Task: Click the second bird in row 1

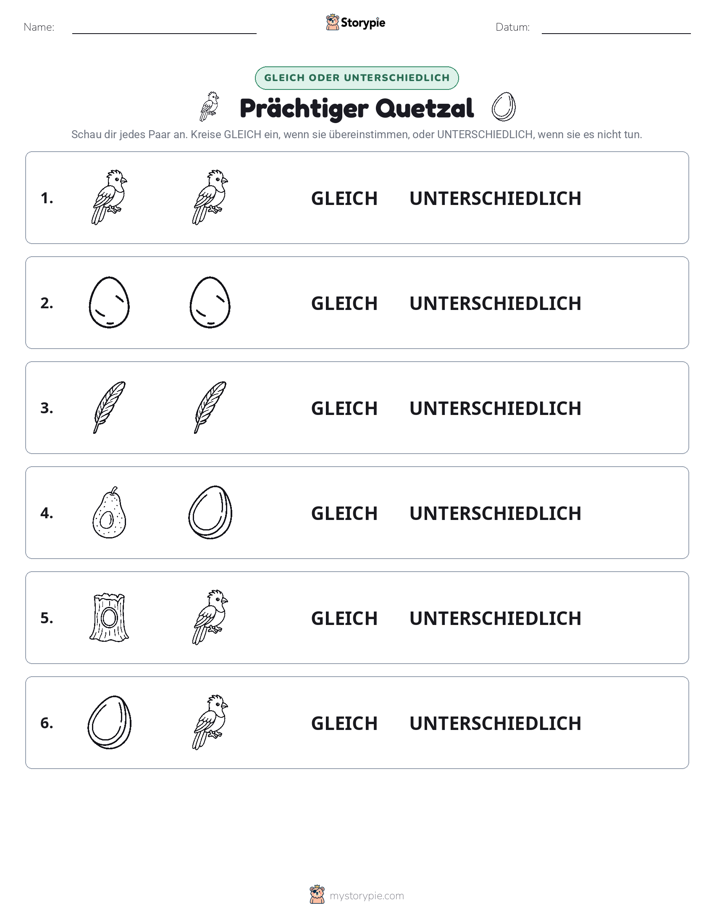Action: click(x=210, y=197)
